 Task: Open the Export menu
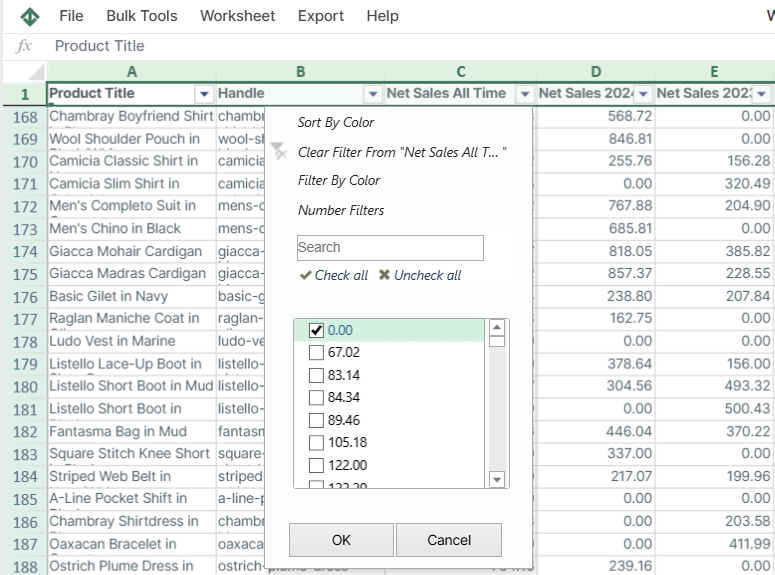pyautogui.click(x=320, y=16)
